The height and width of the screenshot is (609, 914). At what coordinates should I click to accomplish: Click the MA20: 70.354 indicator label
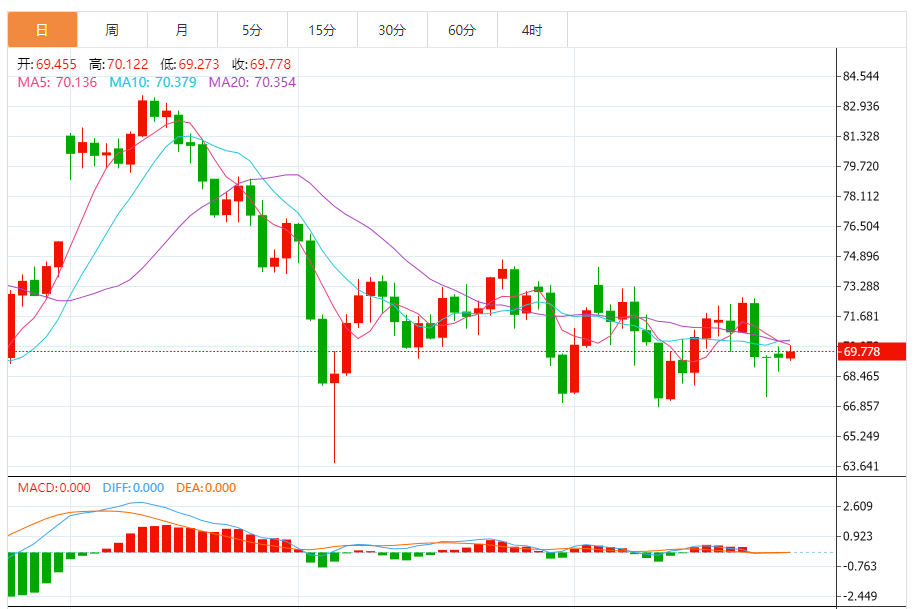pyautogui.click(x=252, y=82)
